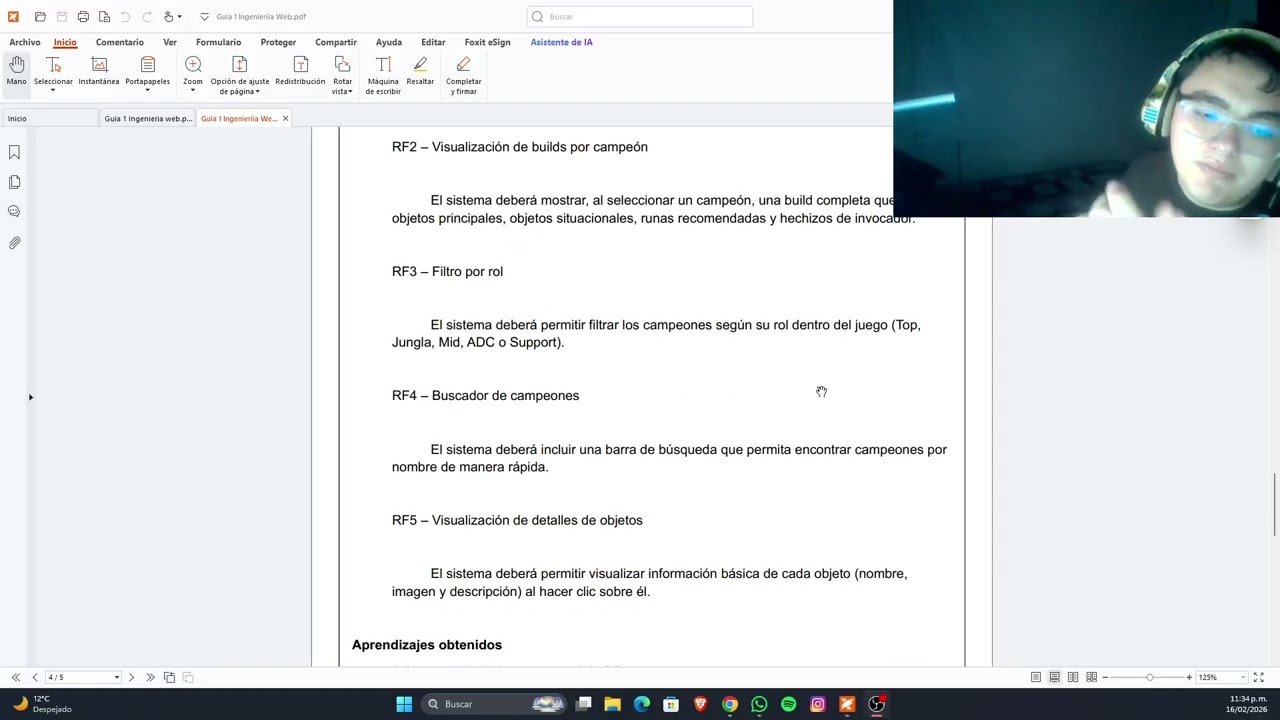The image size is (1280, 720).
Task: Switch to Guia 1 Ingenieria web.p... tab
Action: 148,118
